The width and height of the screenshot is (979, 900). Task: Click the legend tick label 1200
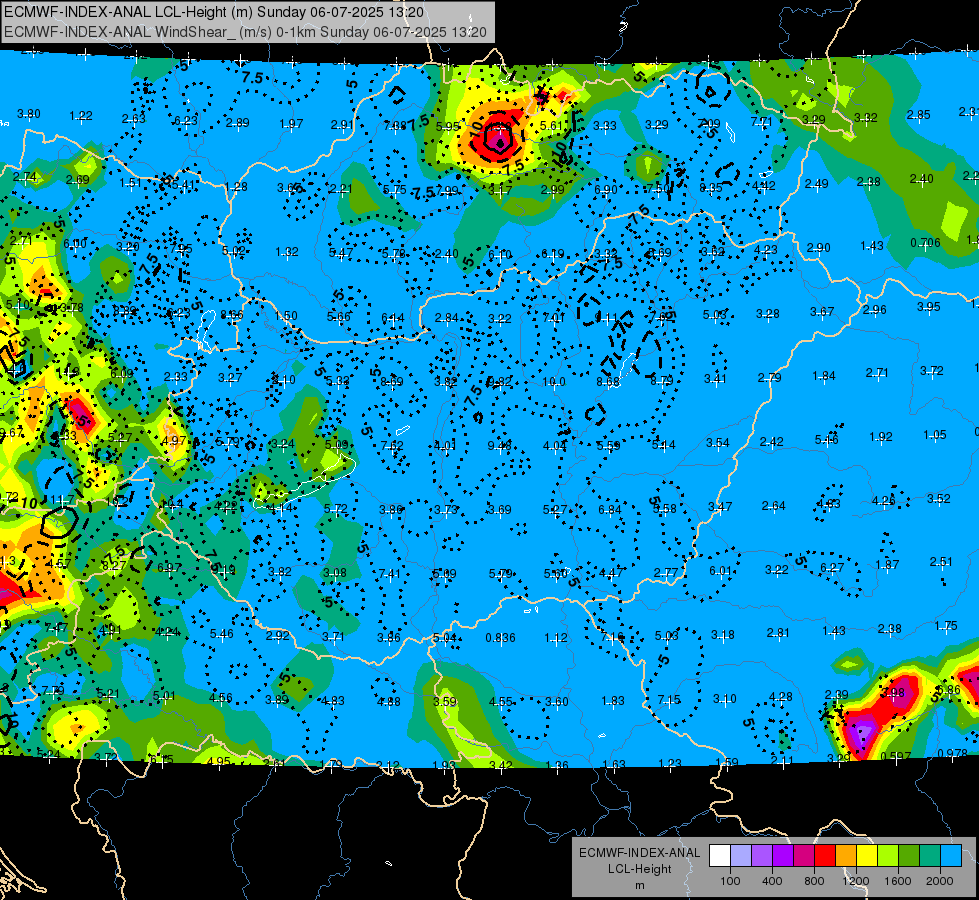856,881
